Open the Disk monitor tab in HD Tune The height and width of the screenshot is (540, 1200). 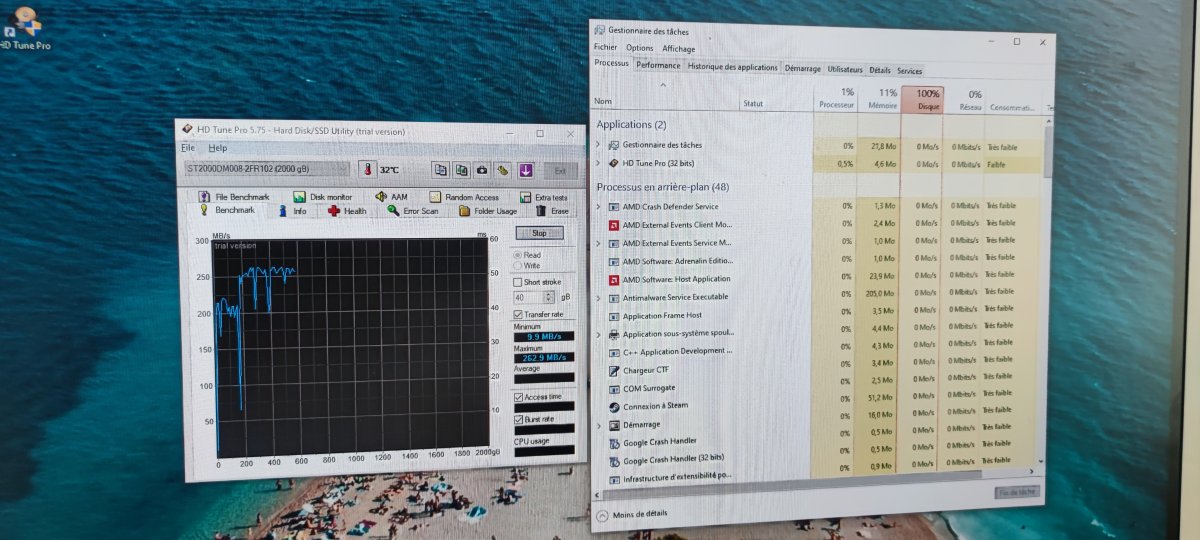coord(322,197)
